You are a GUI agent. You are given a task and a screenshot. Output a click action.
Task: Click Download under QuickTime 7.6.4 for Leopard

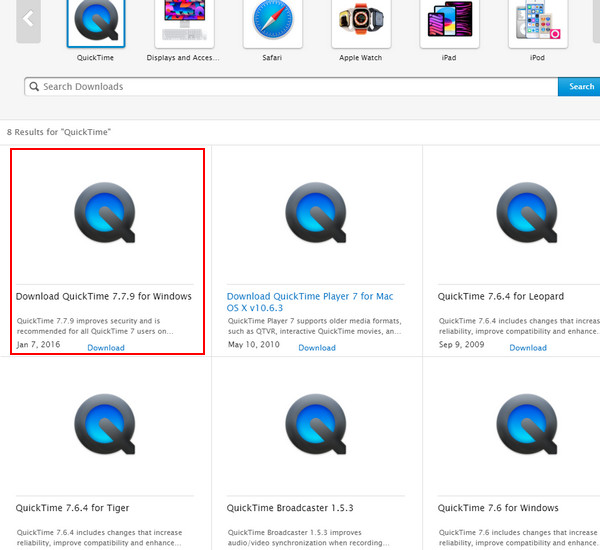coord(528,348)
